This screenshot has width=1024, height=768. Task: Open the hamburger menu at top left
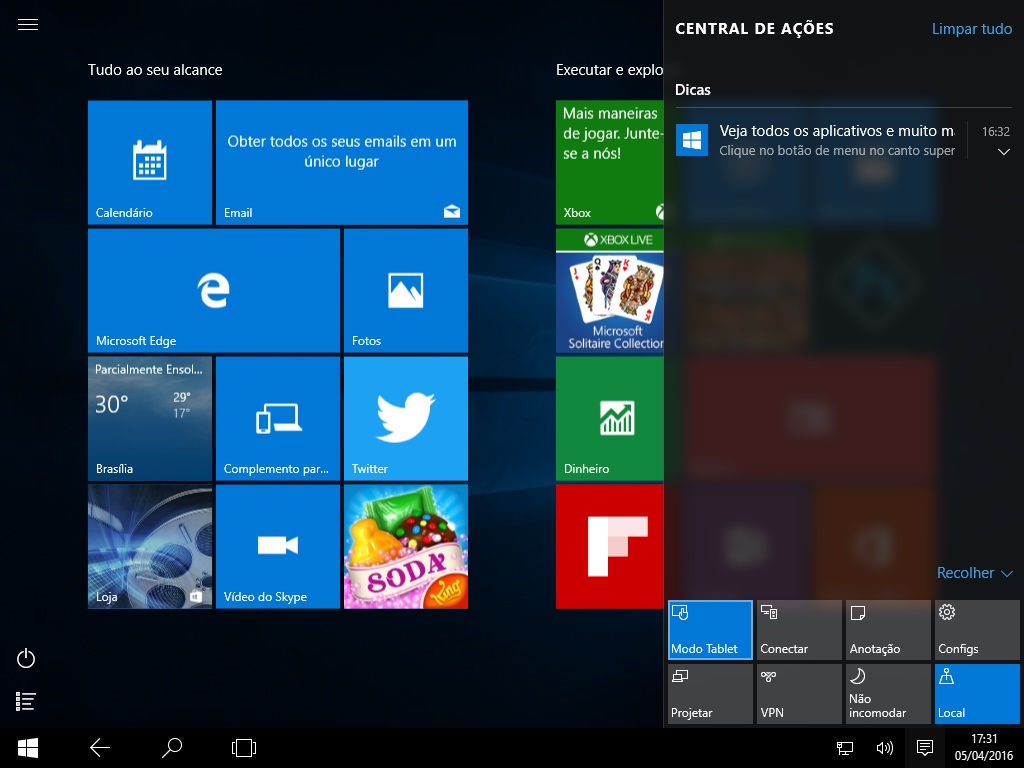[28, 25]
